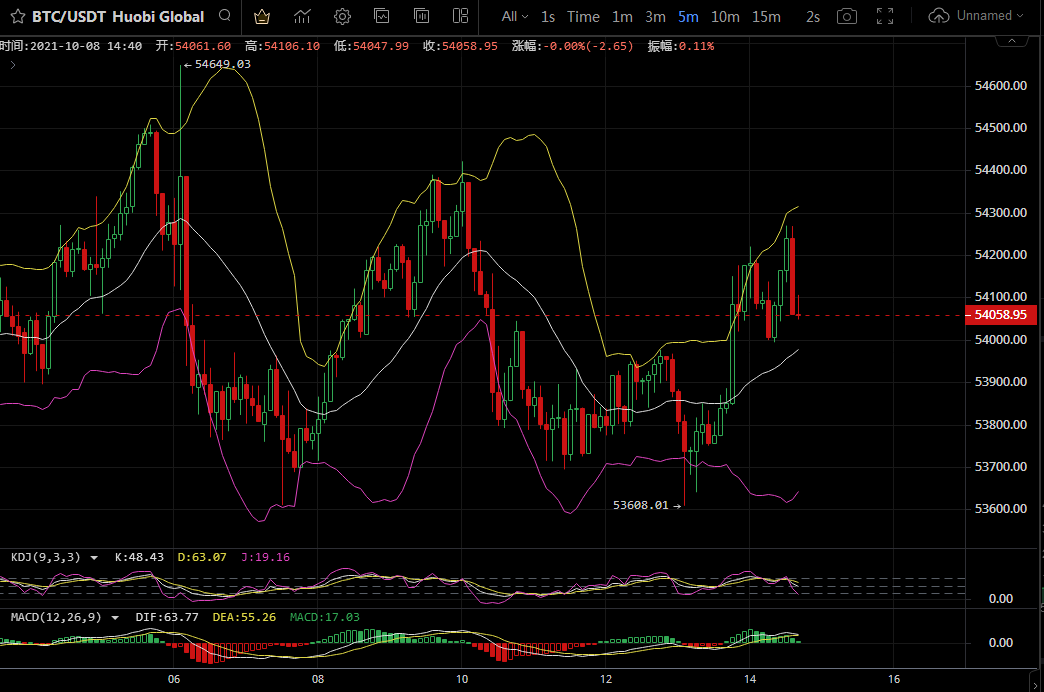Click the 10 time axis label
1044x692 pixels.
click(x=461, y=679)
